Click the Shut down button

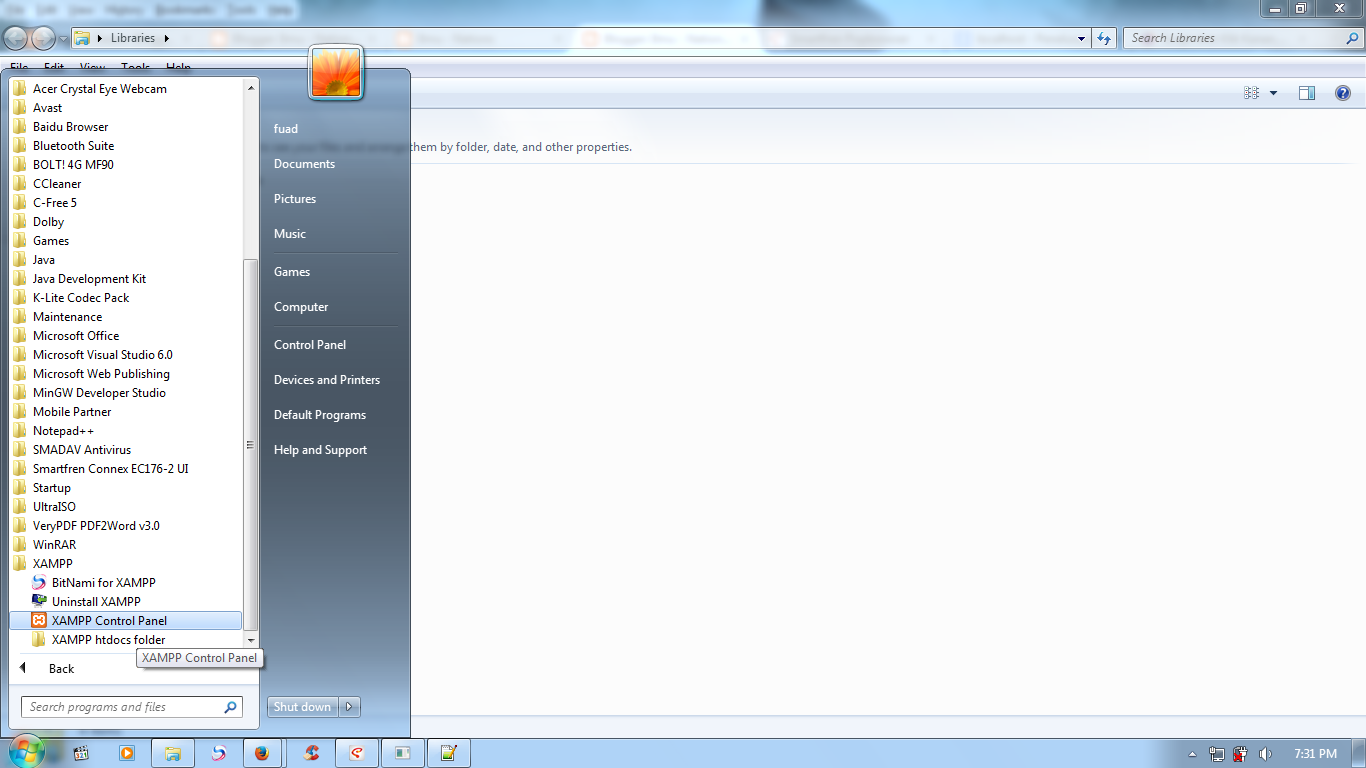pos(301,706)
